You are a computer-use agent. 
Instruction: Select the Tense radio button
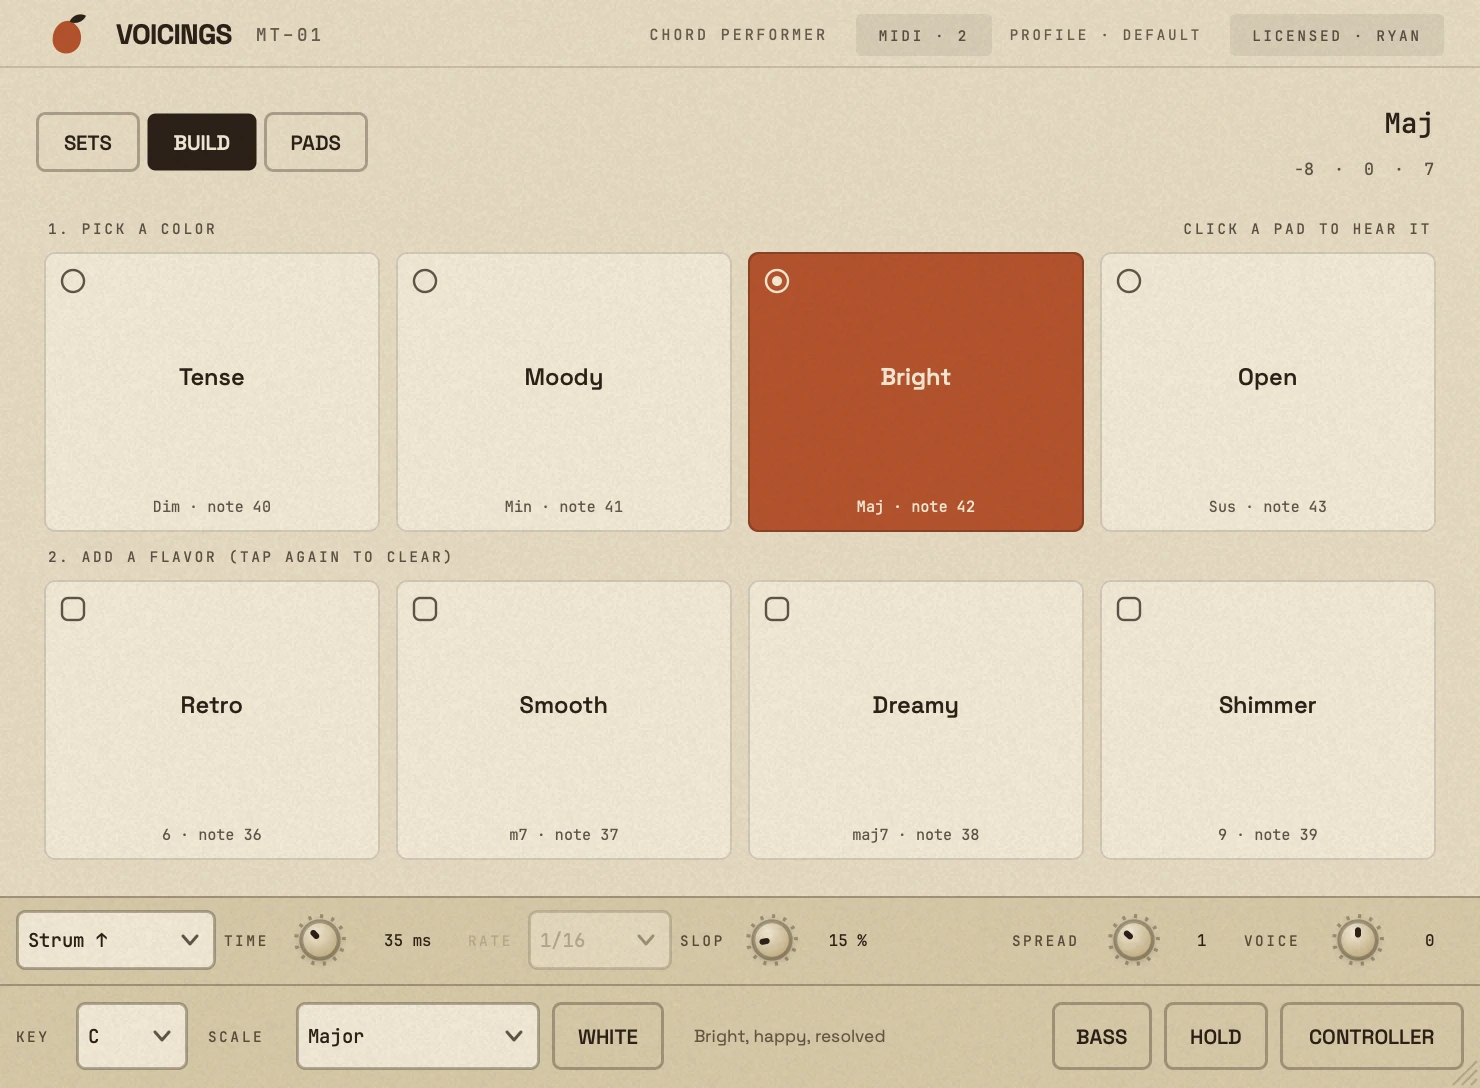click(73, 281)
